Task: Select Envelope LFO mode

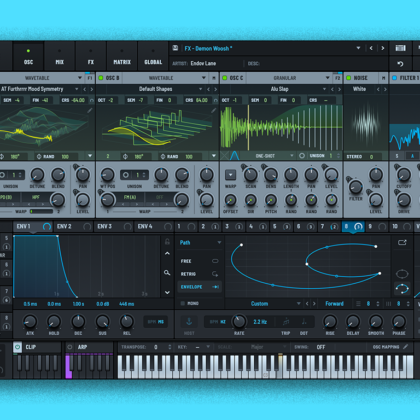Action: [199, 287]
